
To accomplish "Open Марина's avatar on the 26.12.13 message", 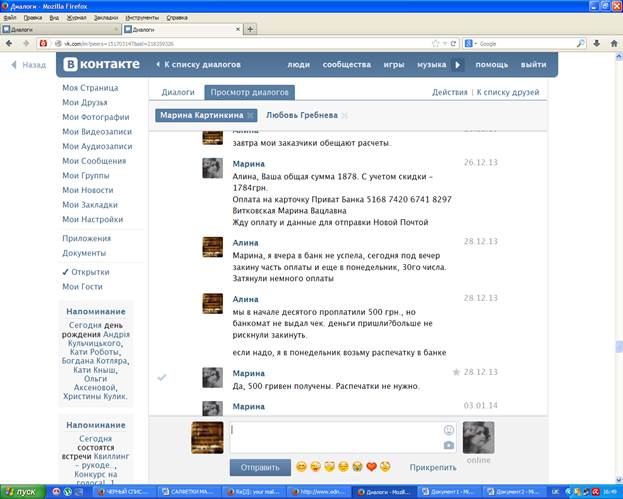I will 213,168.
